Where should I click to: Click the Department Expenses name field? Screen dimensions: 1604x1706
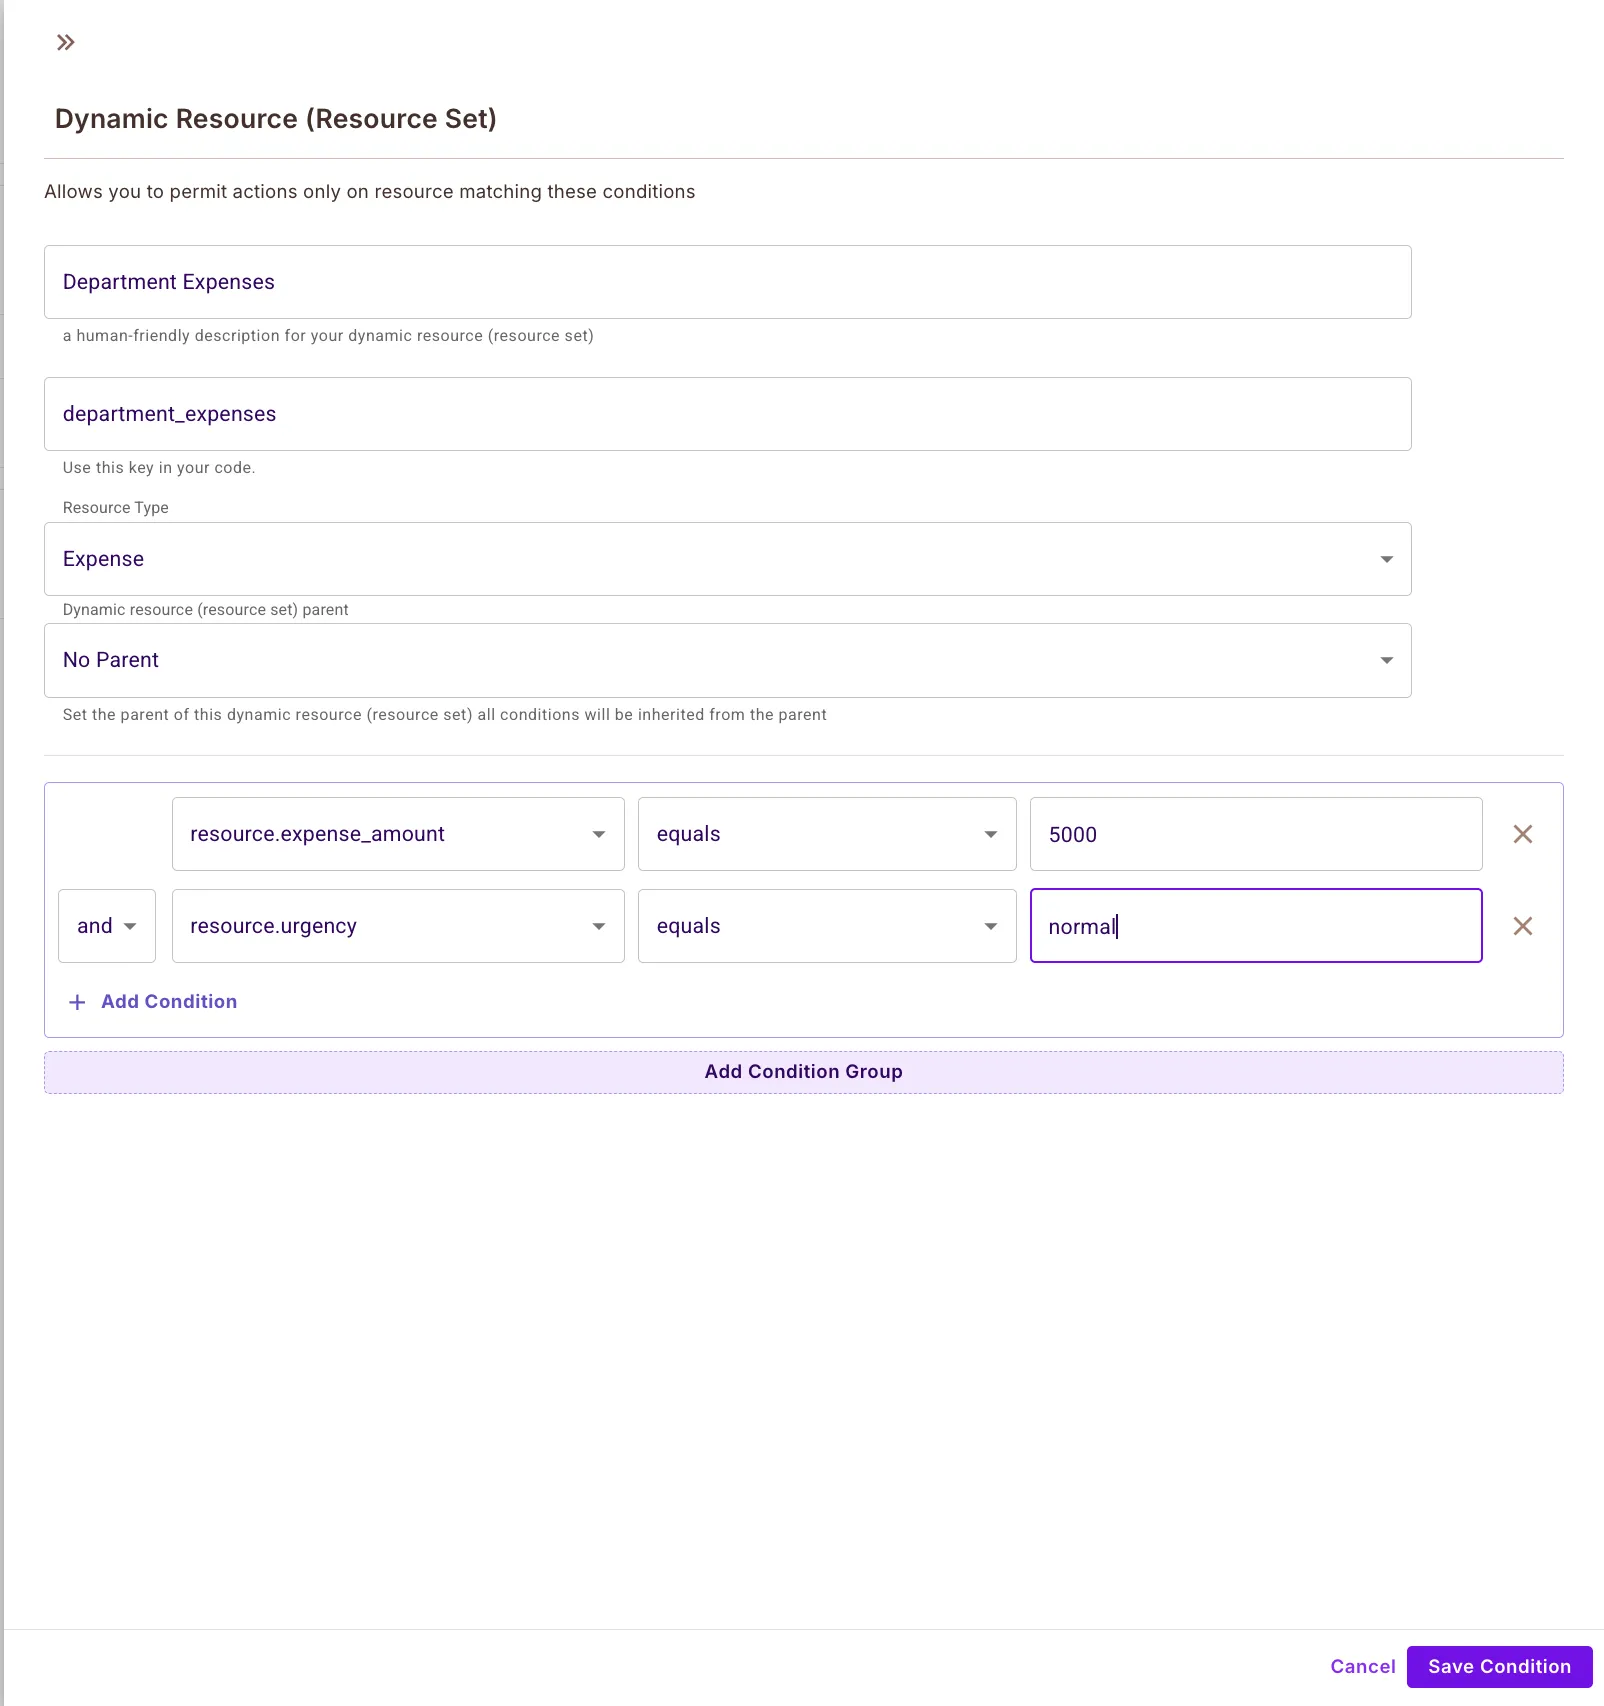(x=726, y=282)
